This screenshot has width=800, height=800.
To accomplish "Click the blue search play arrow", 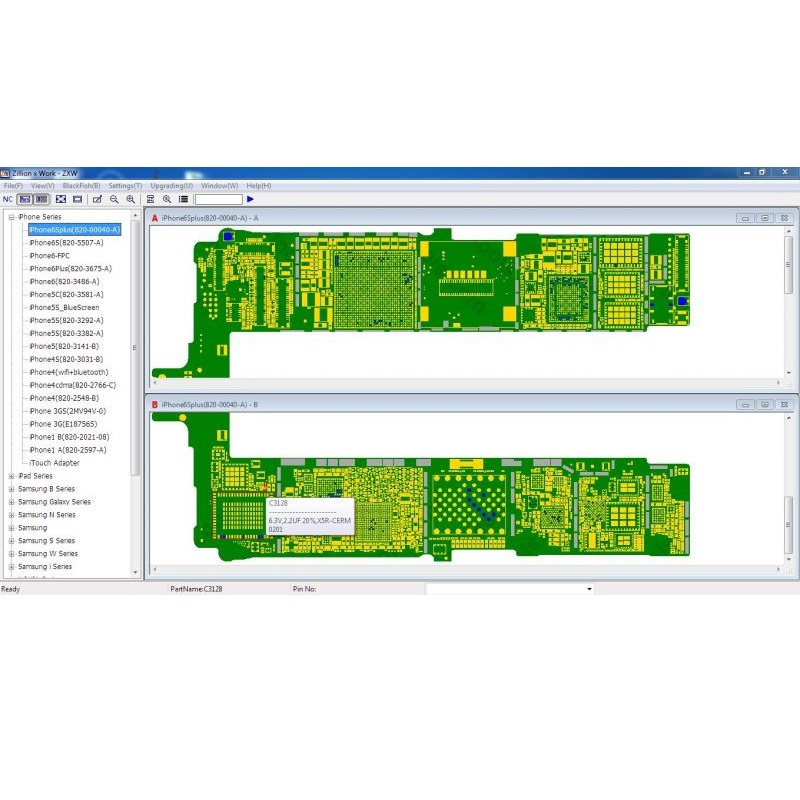I will coord(250,199).
